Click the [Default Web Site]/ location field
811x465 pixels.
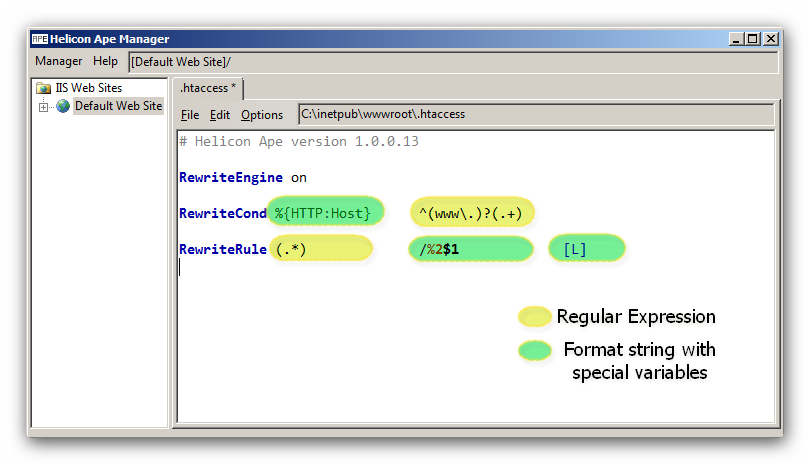(452, 62)
